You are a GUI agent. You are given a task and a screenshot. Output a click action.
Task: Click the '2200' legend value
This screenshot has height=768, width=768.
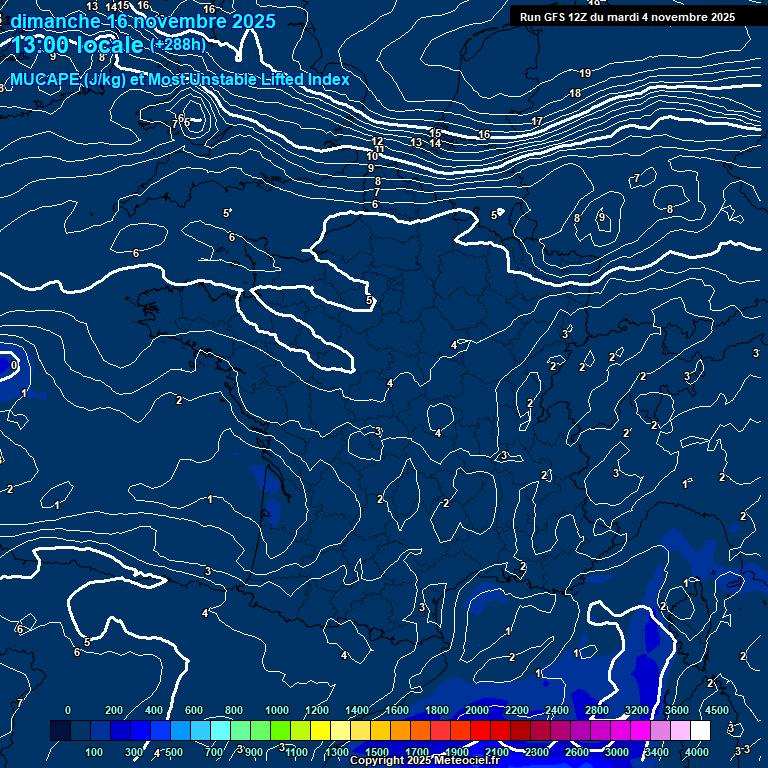[517, 710]
